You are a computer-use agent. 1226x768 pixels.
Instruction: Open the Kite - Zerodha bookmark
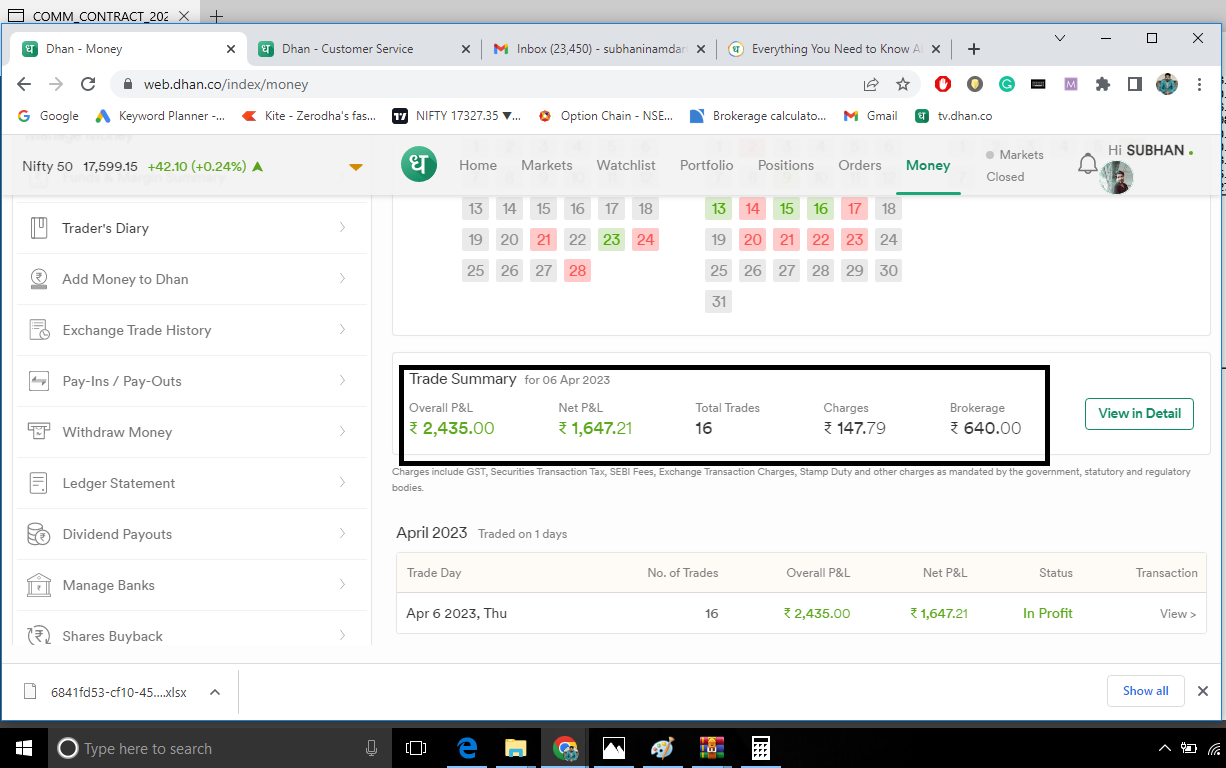[309, 116]
